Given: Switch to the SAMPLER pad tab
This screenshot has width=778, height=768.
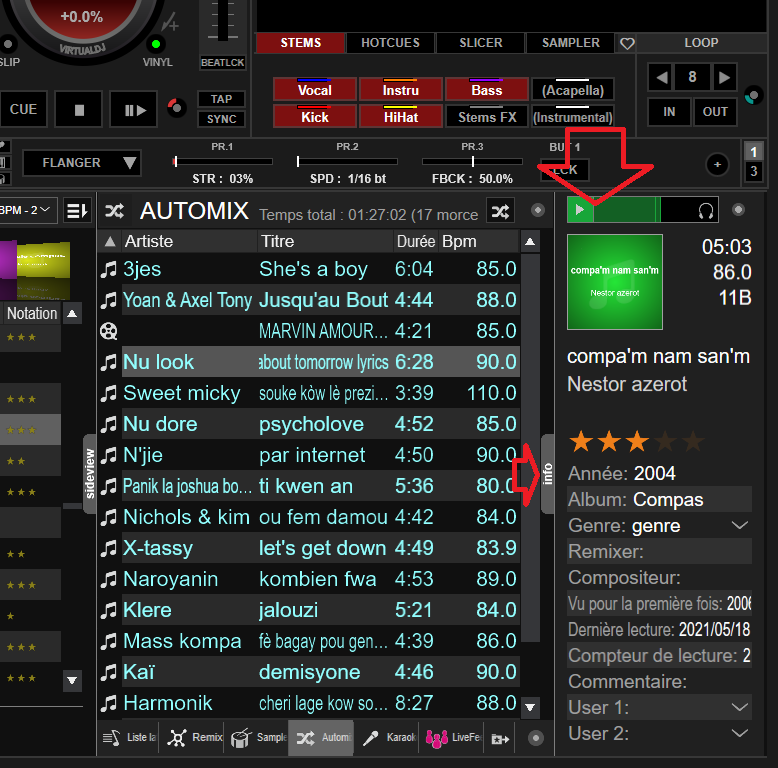Looking at the screenshot, I should tap(571, 43).
